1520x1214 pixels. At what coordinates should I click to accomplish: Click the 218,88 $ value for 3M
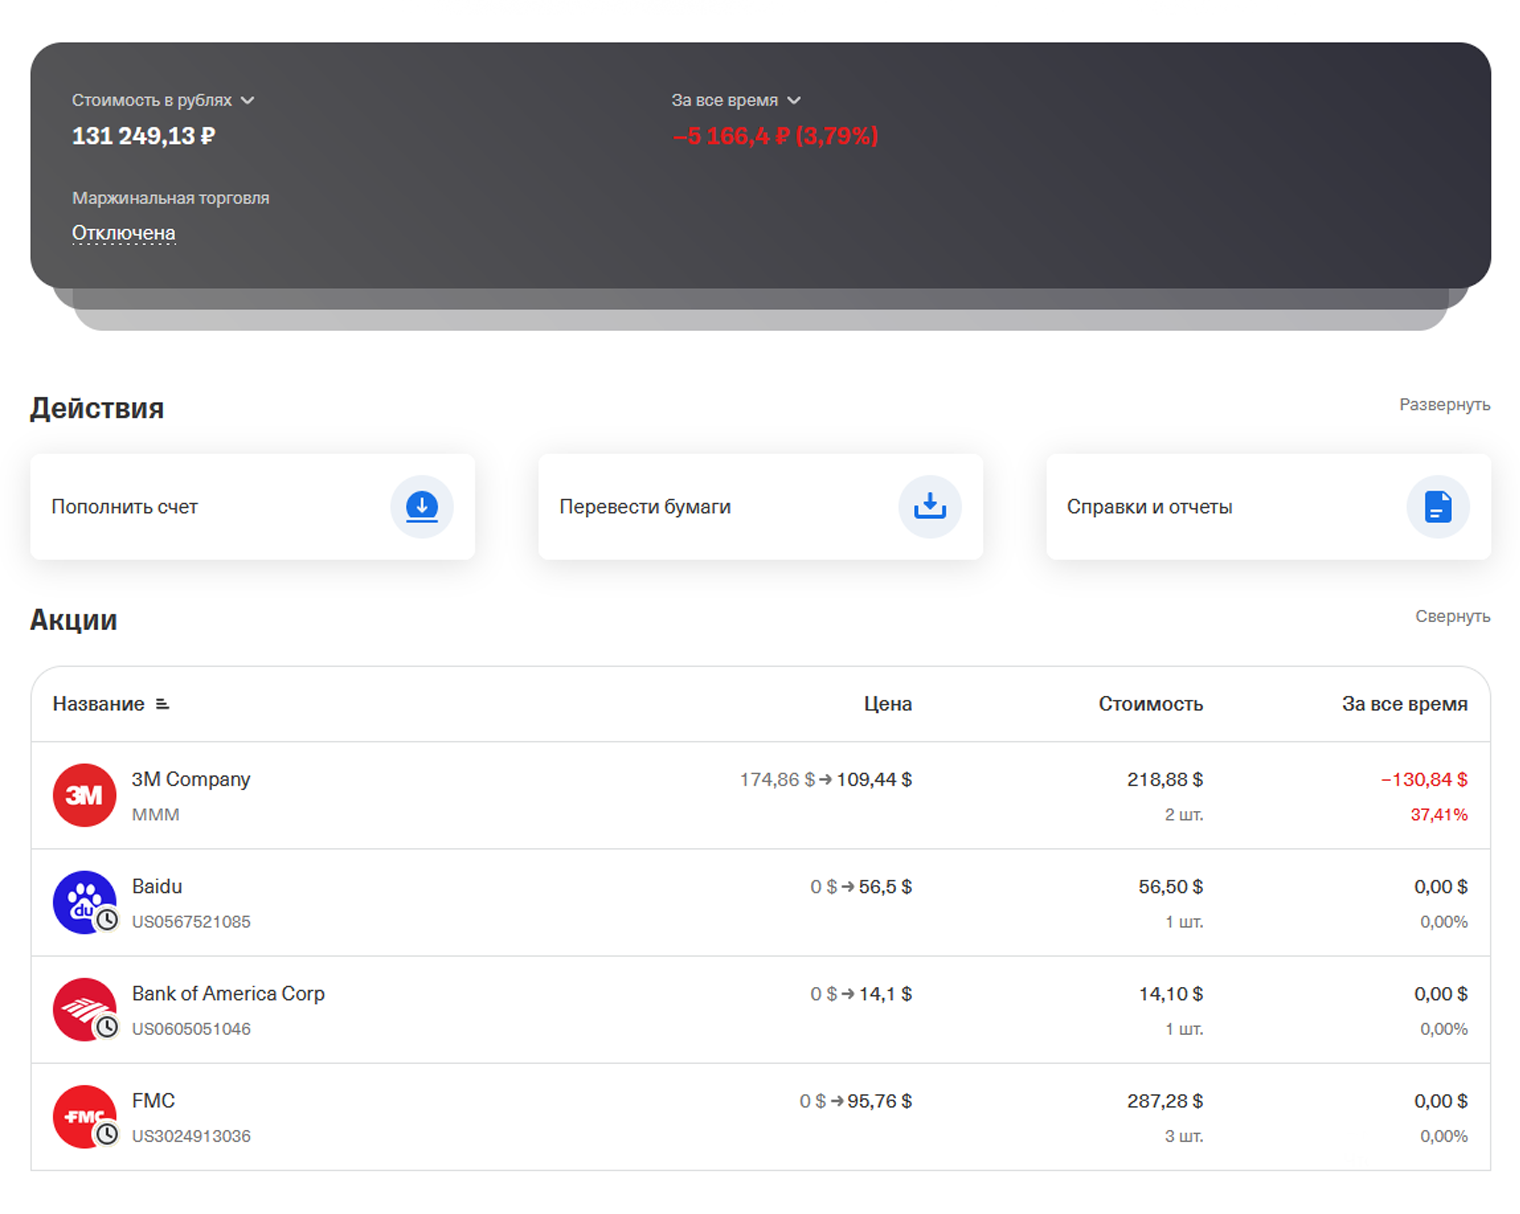(x=1165, y=779)
